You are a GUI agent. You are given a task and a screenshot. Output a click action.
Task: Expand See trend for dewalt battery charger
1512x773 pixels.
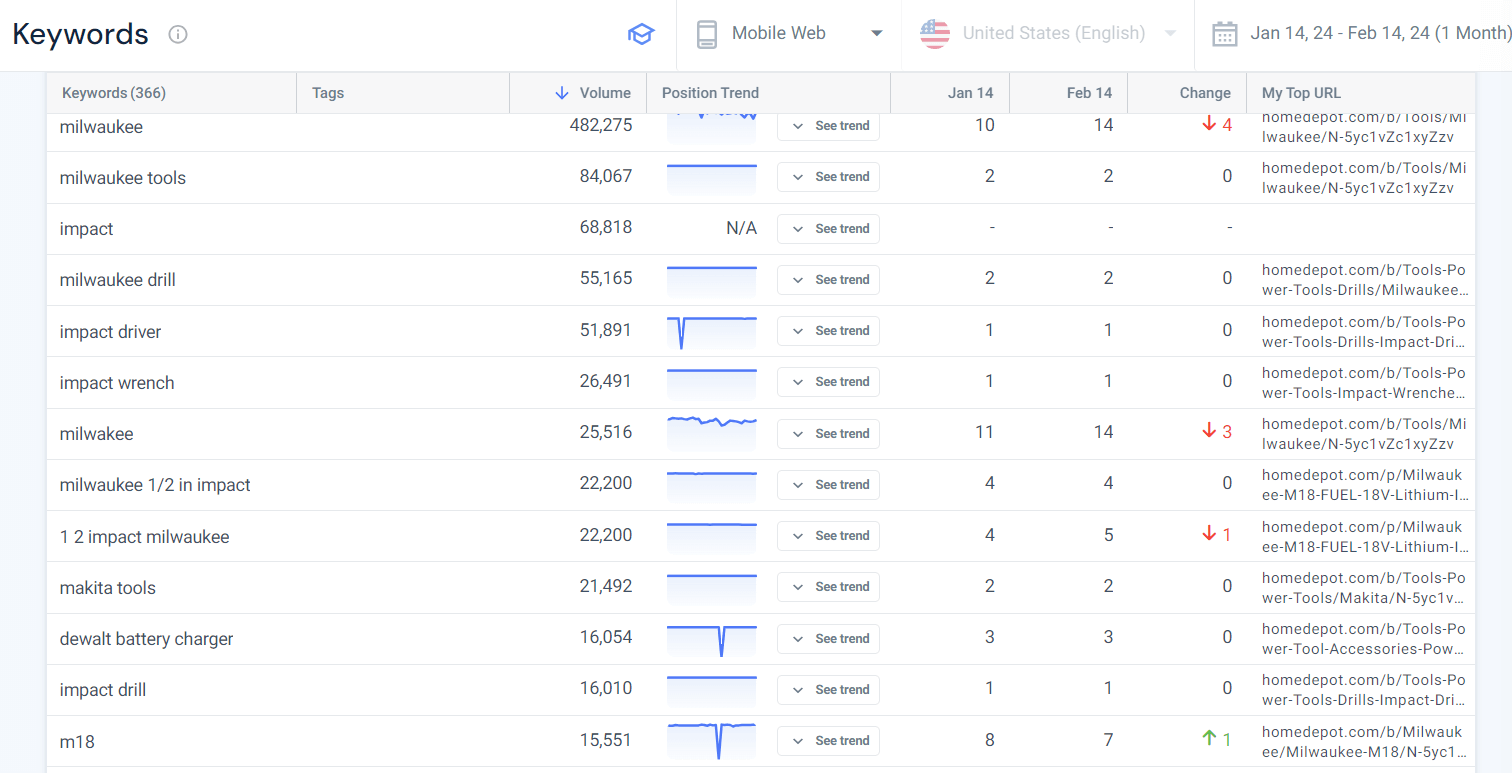(x=828, y=639)
